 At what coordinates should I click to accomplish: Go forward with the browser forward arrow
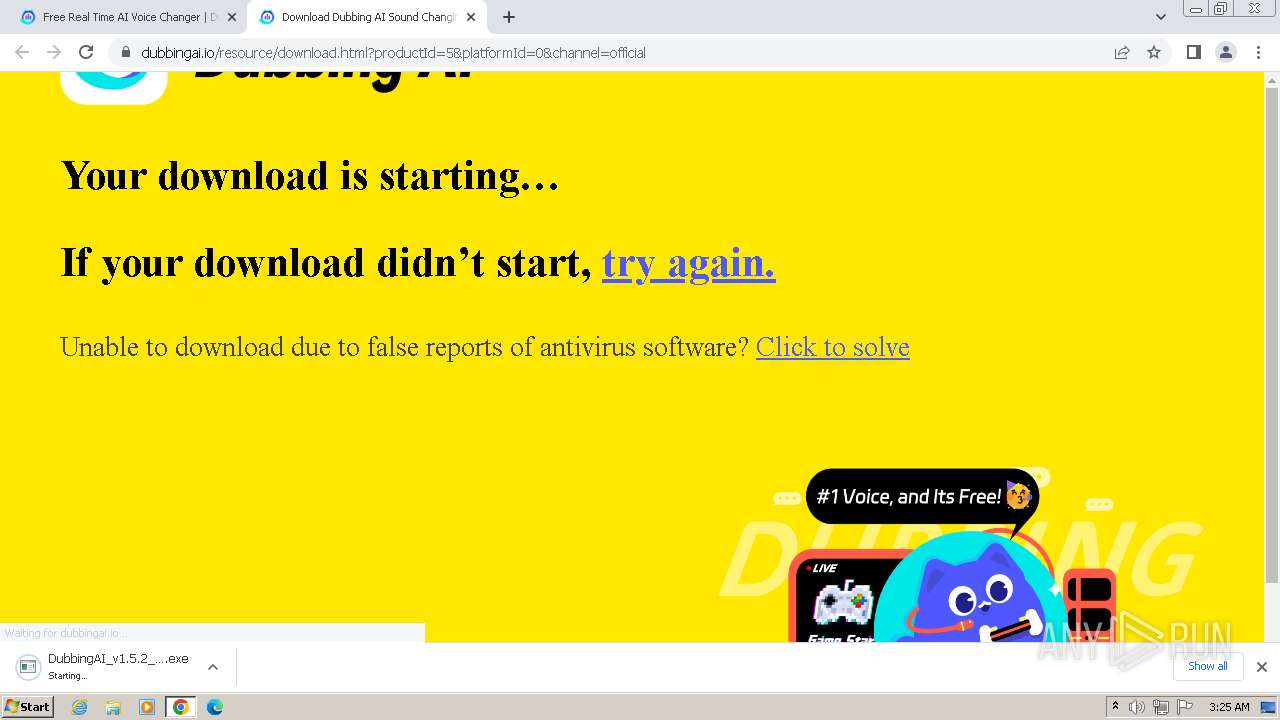coord(54,52)
